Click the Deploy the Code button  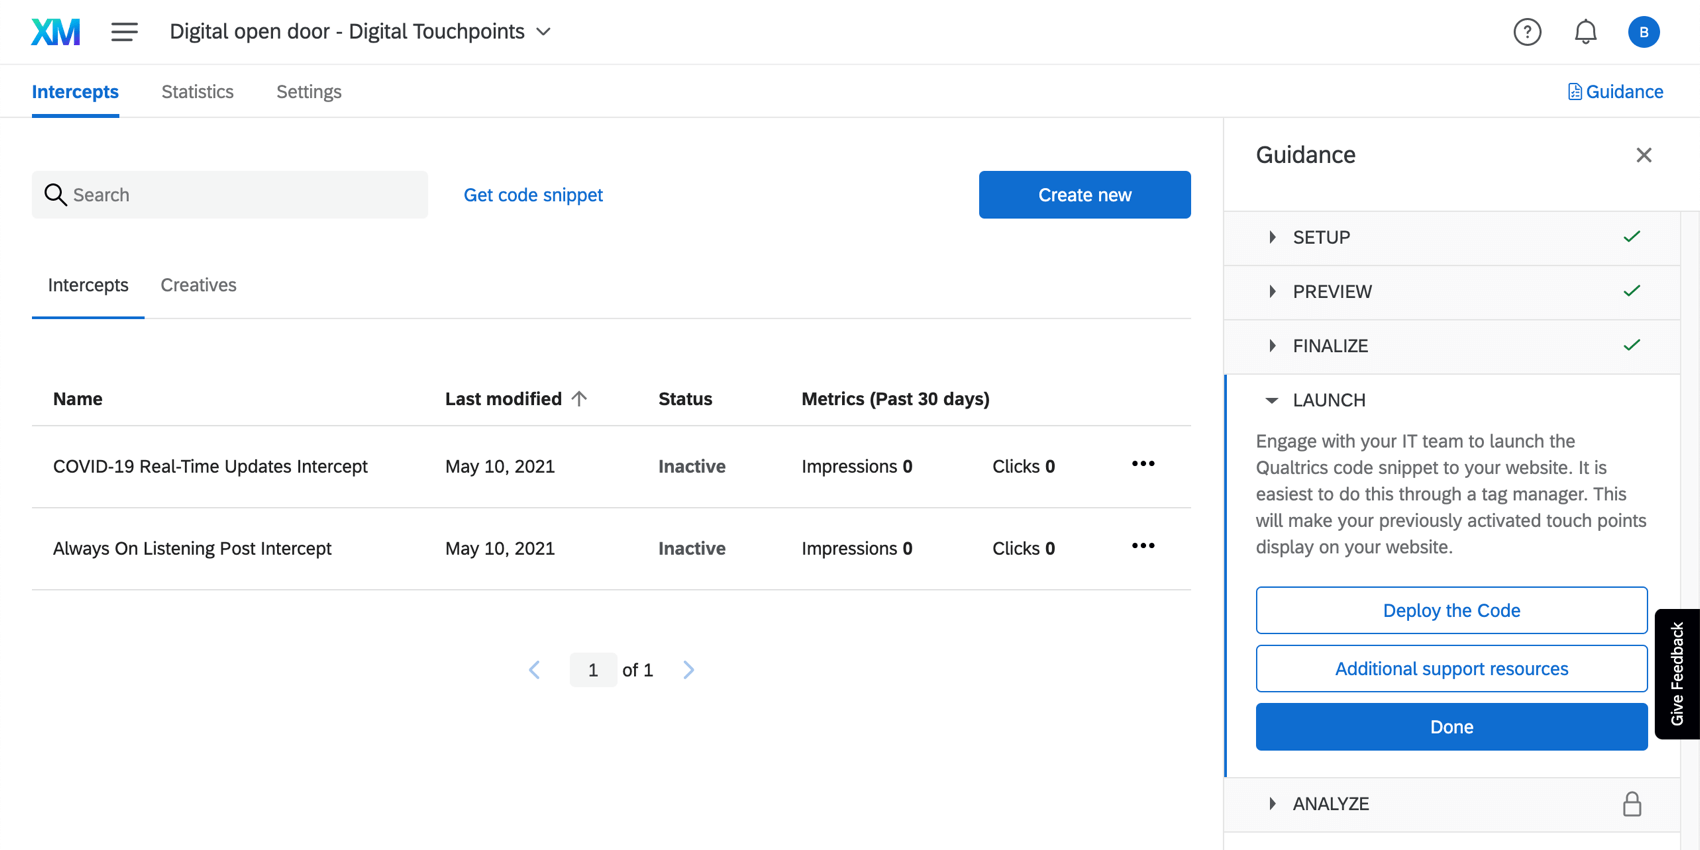1451,610
